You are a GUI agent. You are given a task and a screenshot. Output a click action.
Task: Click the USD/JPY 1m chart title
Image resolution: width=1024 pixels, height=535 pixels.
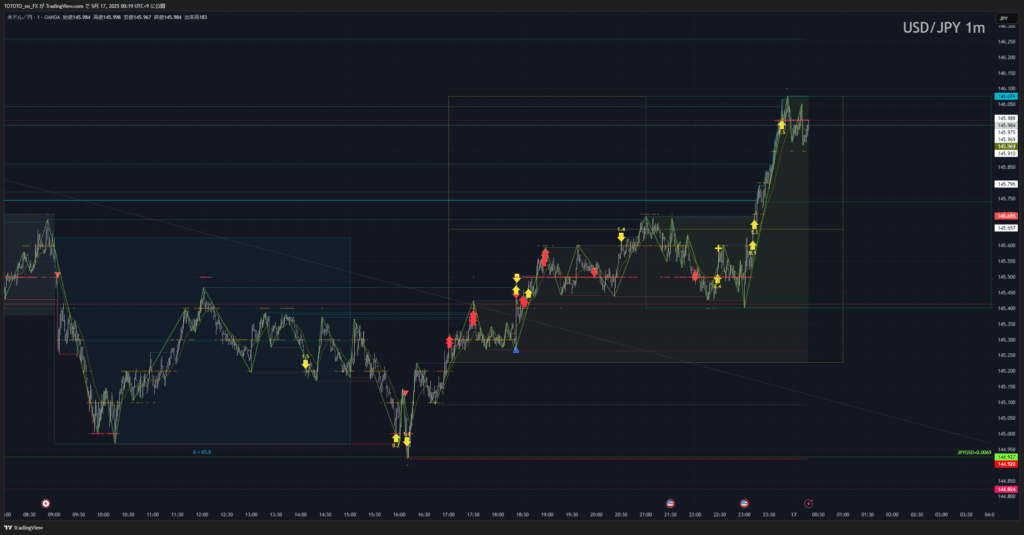944,28
